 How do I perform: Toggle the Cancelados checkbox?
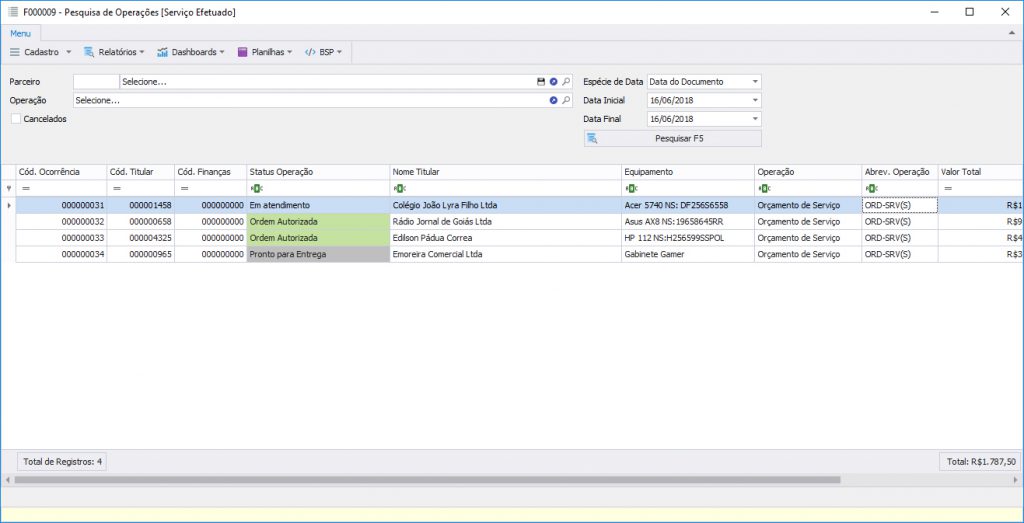coord(16,119)
